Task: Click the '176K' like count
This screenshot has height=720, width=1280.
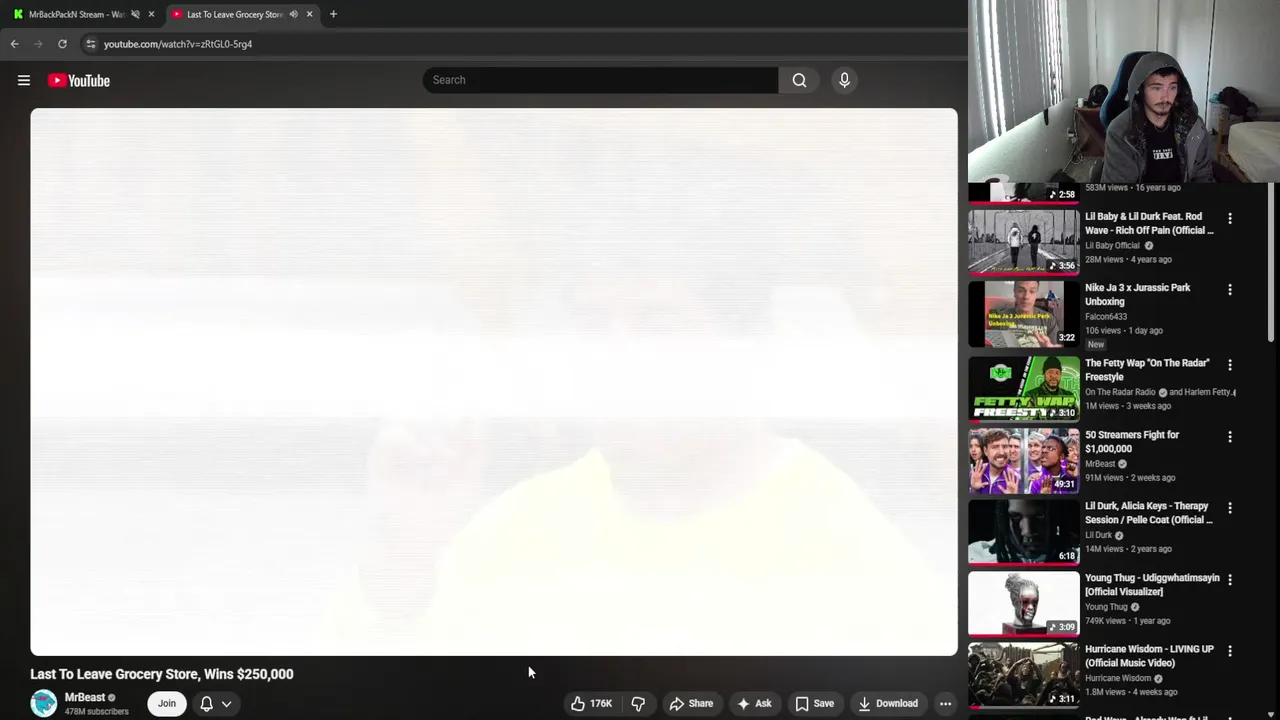Action: (601, 704)
